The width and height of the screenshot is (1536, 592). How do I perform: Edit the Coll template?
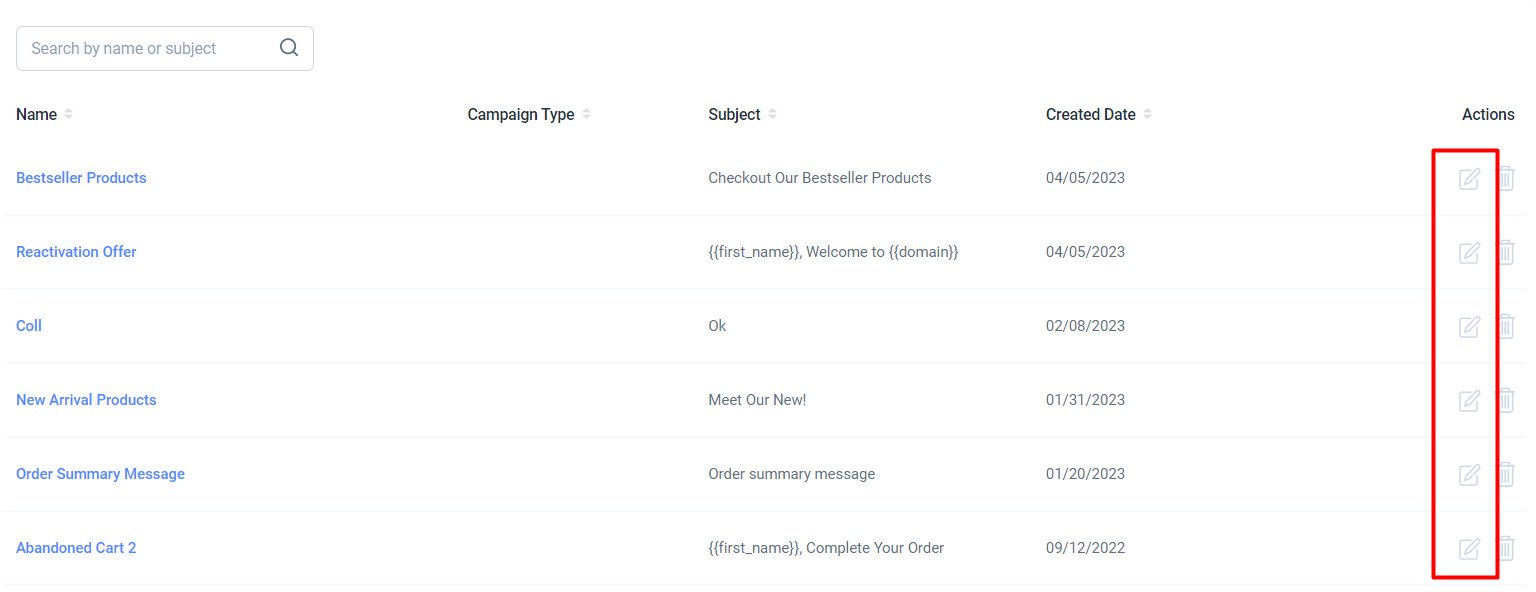1469,326
